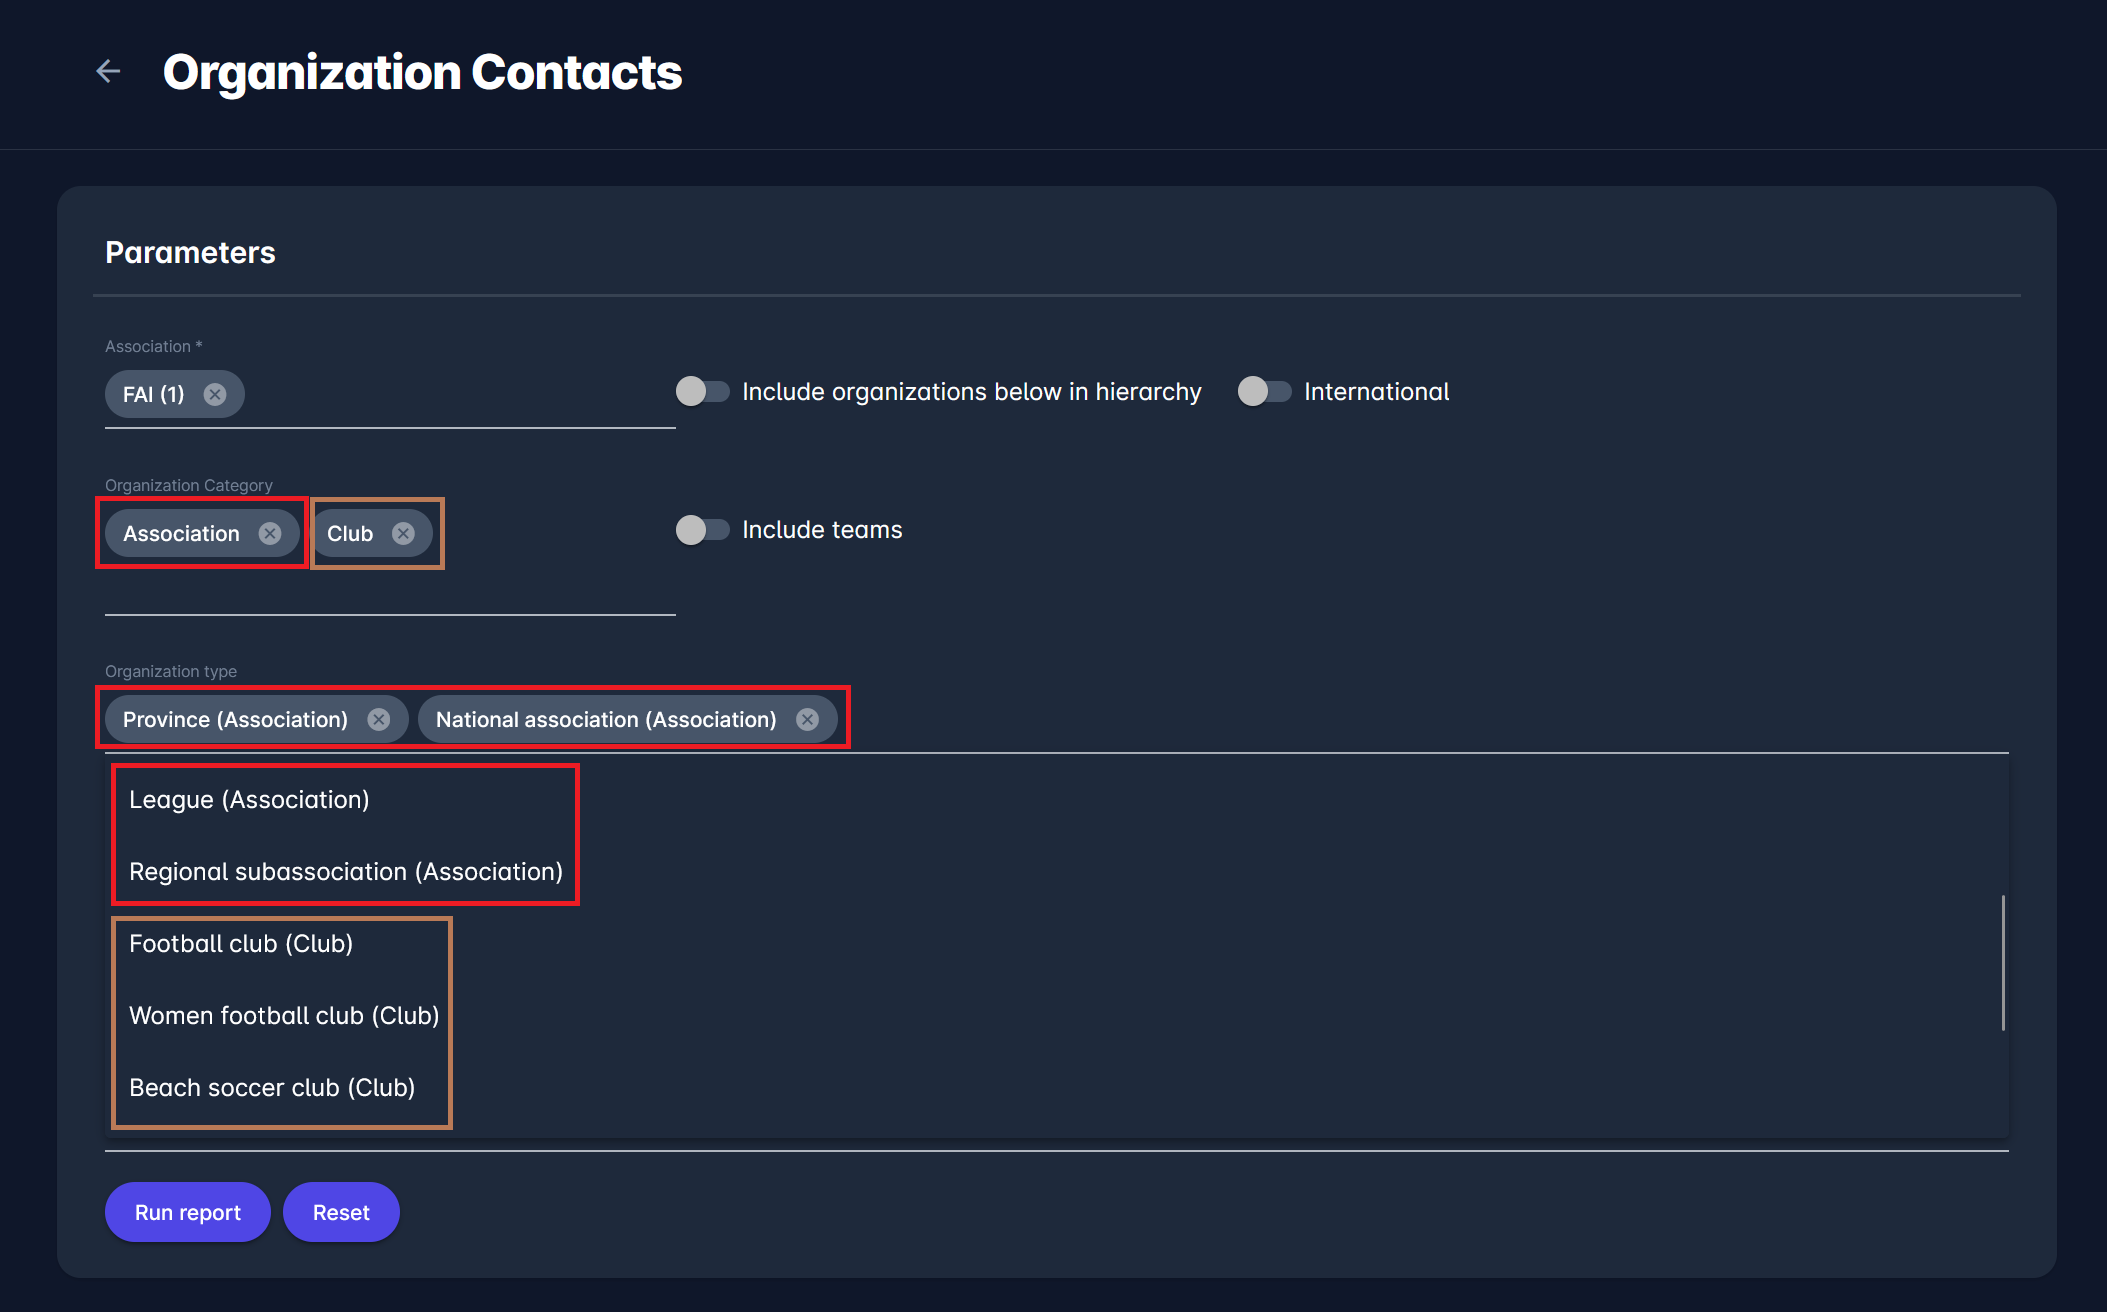
Task: Choose Beach soccer club (Club)
Action: tap(272, 1088)
